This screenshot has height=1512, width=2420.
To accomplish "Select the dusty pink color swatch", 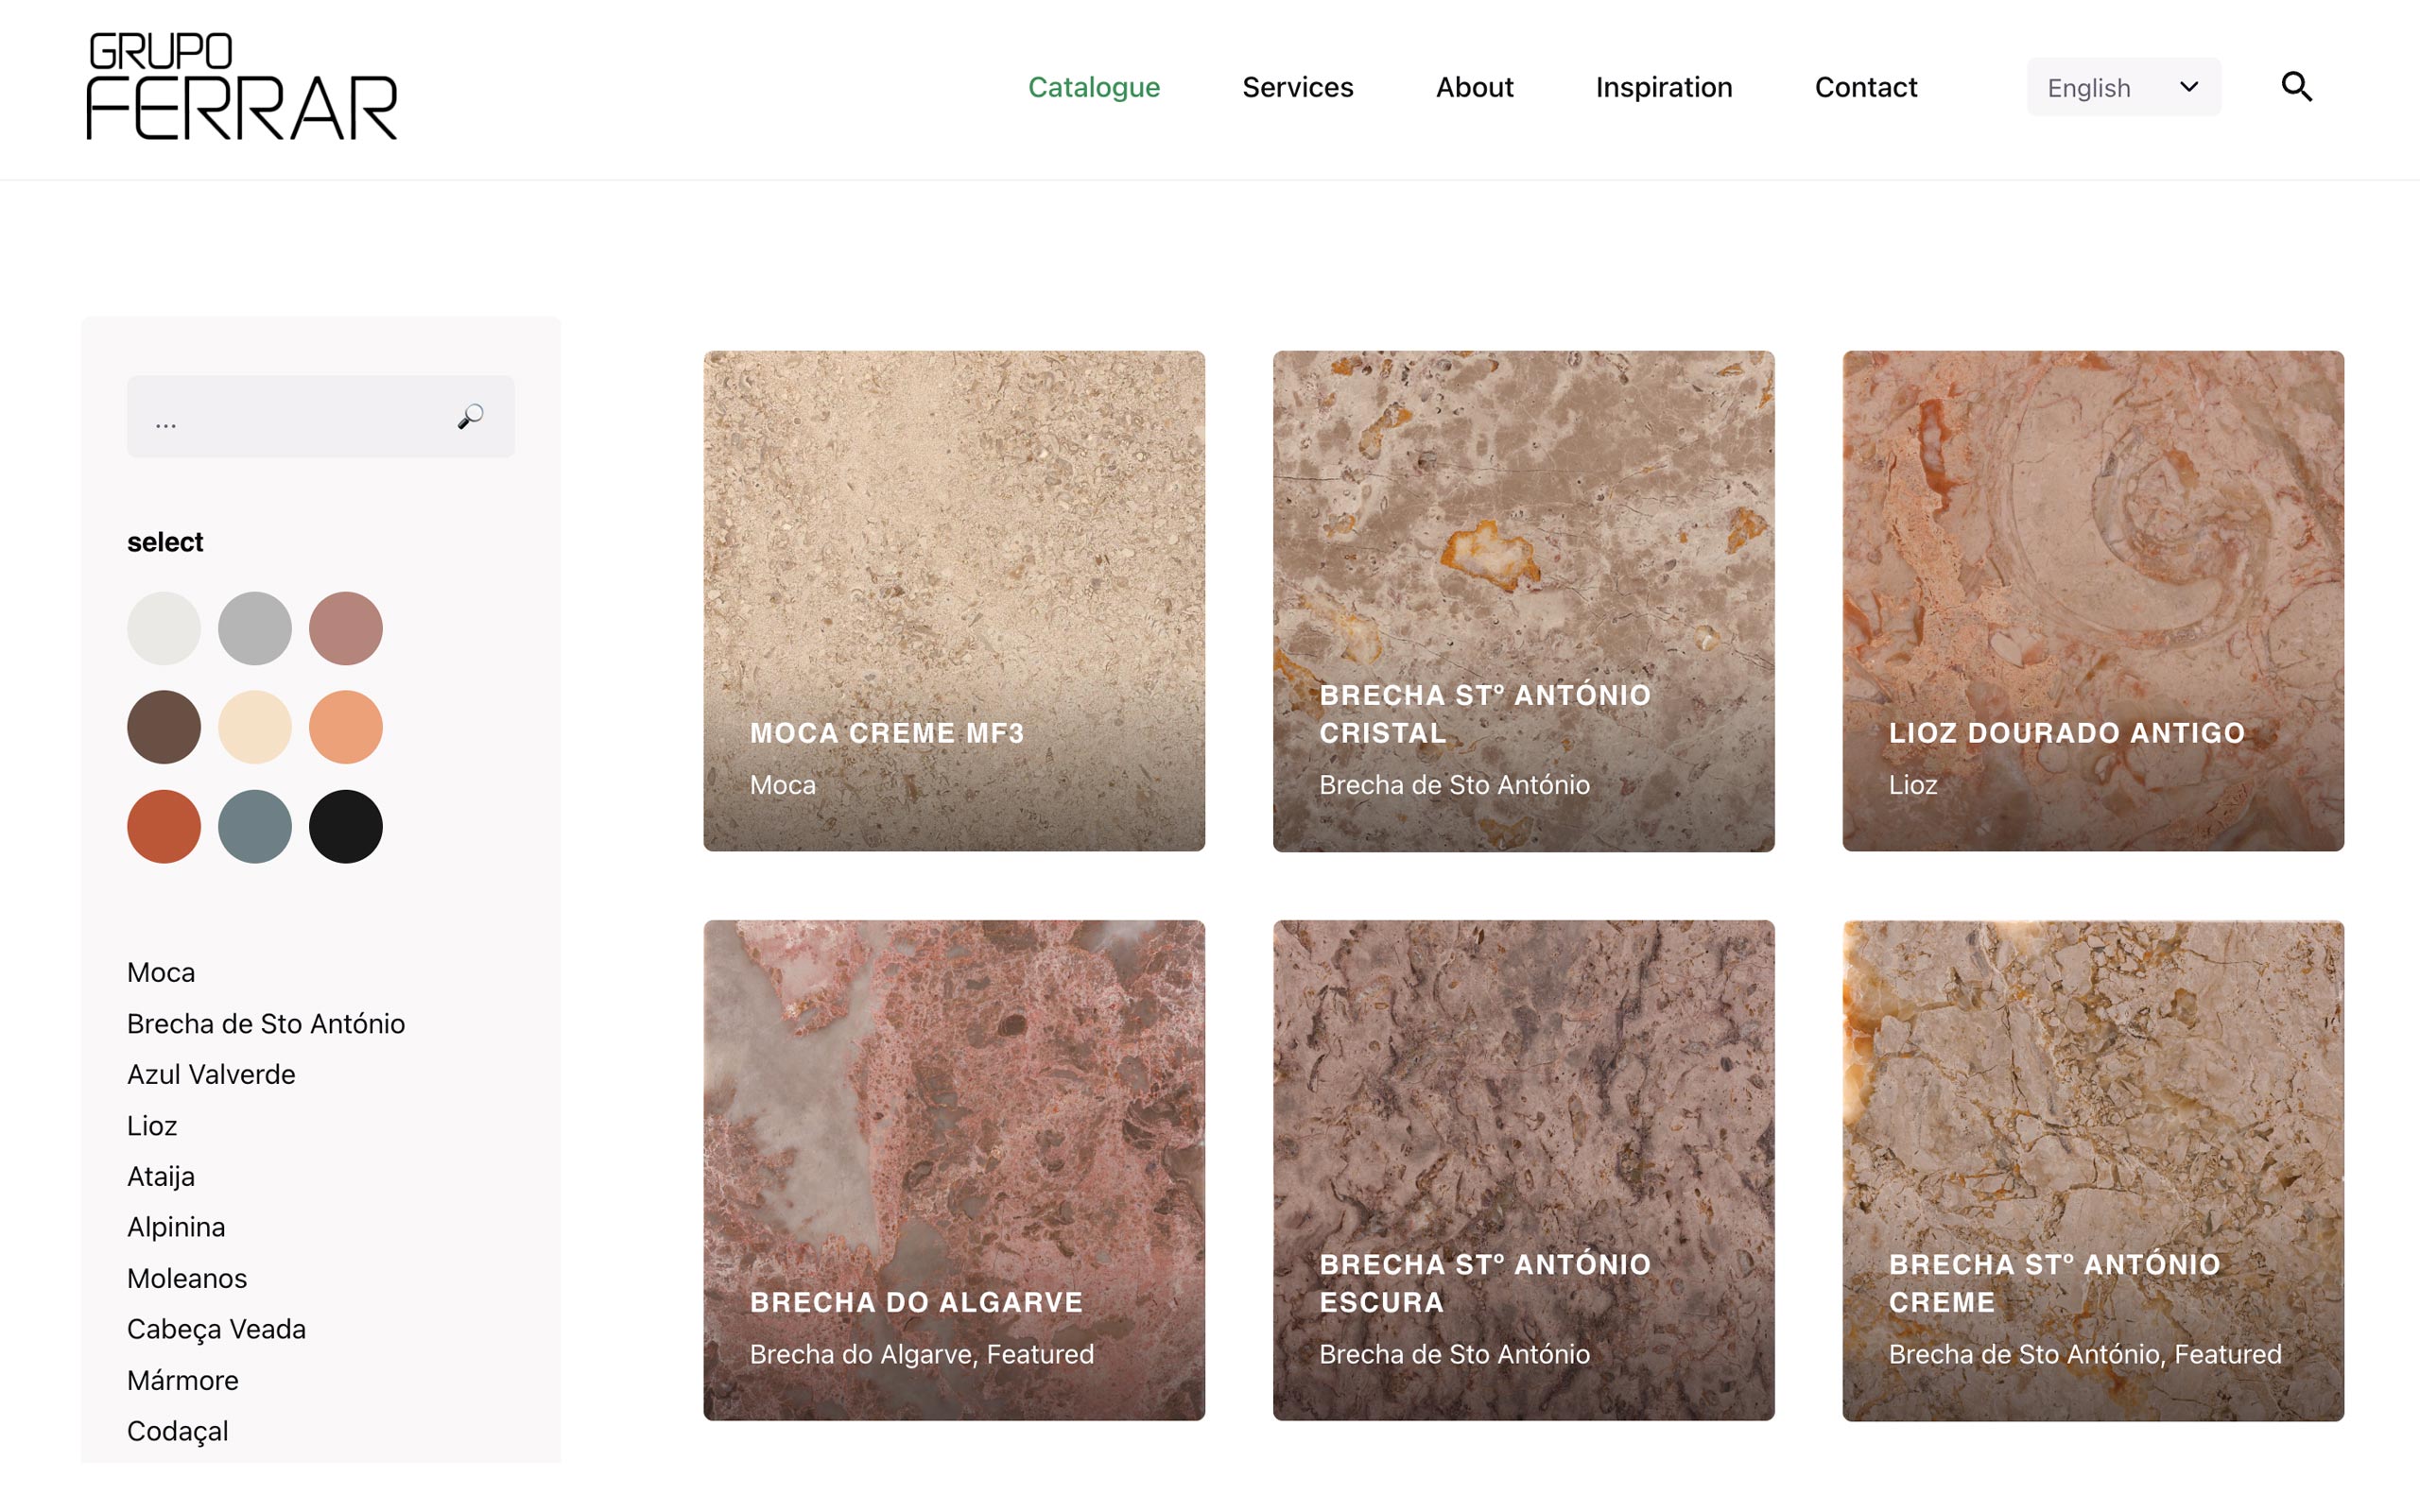I will (346, 628).
